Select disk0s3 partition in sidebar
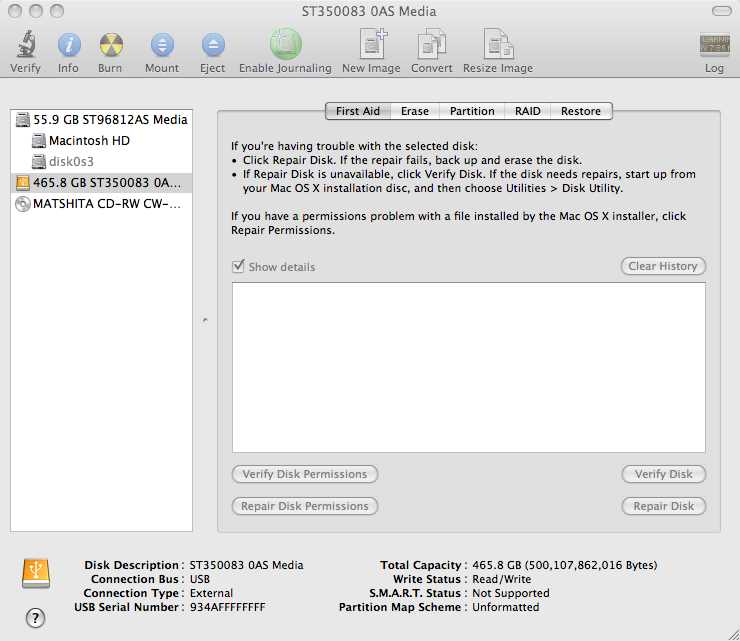 click(101, 161)
